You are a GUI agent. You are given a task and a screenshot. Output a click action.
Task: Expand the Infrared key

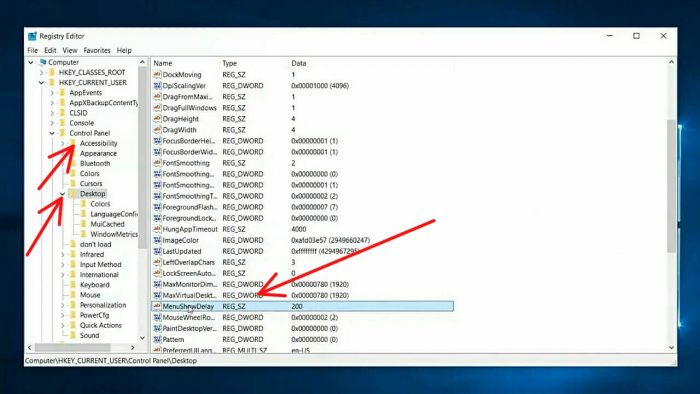[62, 255]
